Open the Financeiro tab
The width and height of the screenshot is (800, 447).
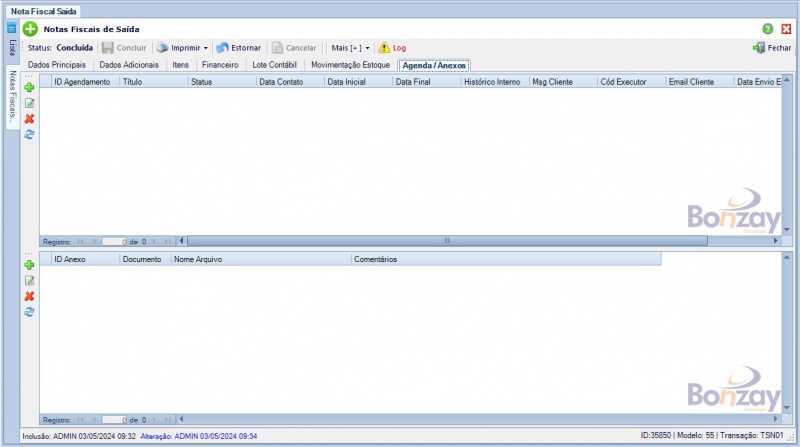click(x=220, y=64)
